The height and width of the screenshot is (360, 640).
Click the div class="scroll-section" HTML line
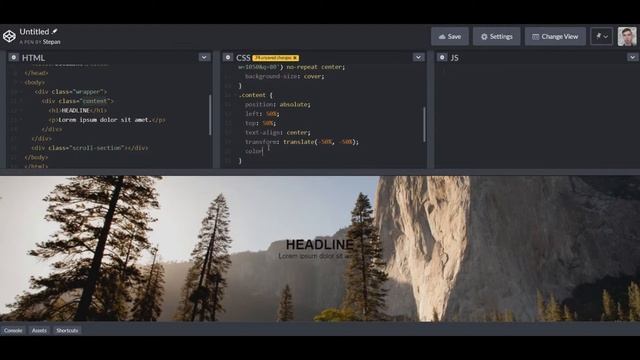pyautogui.click(x=90, y=148)
